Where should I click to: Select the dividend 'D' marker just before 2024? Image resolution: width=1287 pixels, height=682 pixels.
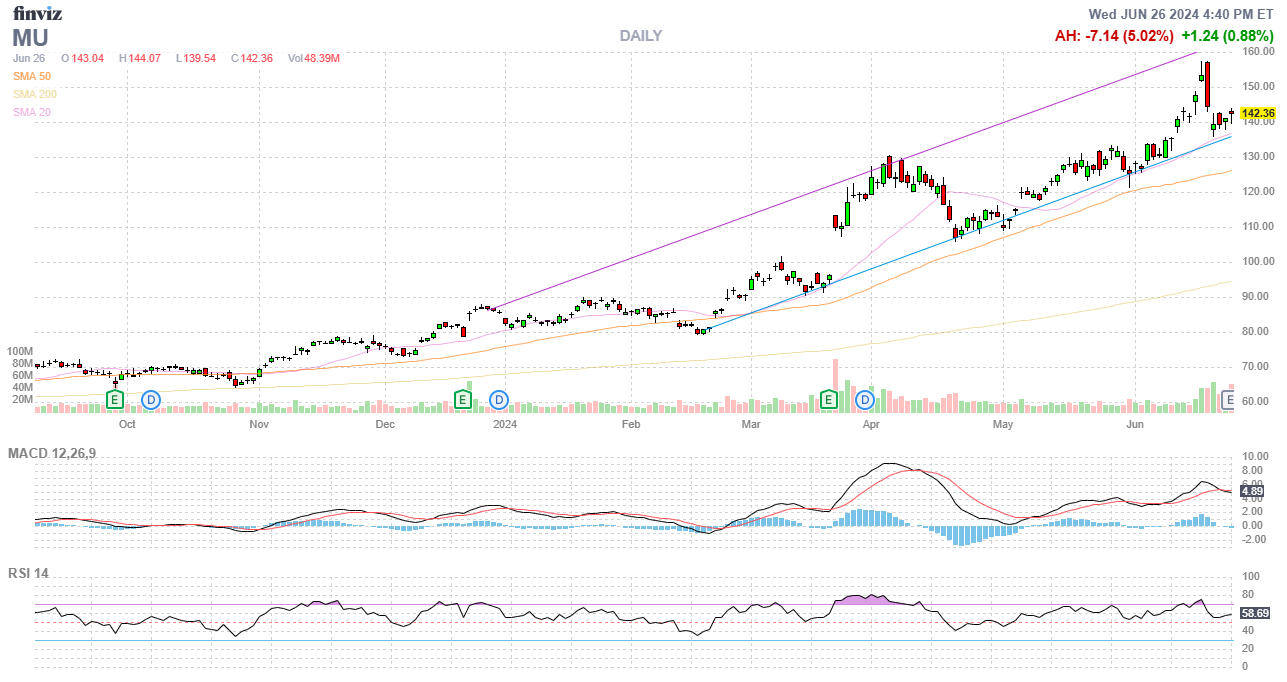pyautogui.click(x=499, y=400)
